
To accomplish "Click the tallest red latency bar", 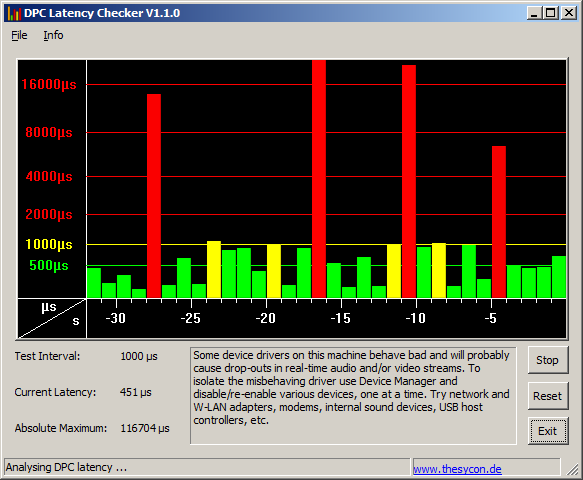I will [x=319, y=179].
